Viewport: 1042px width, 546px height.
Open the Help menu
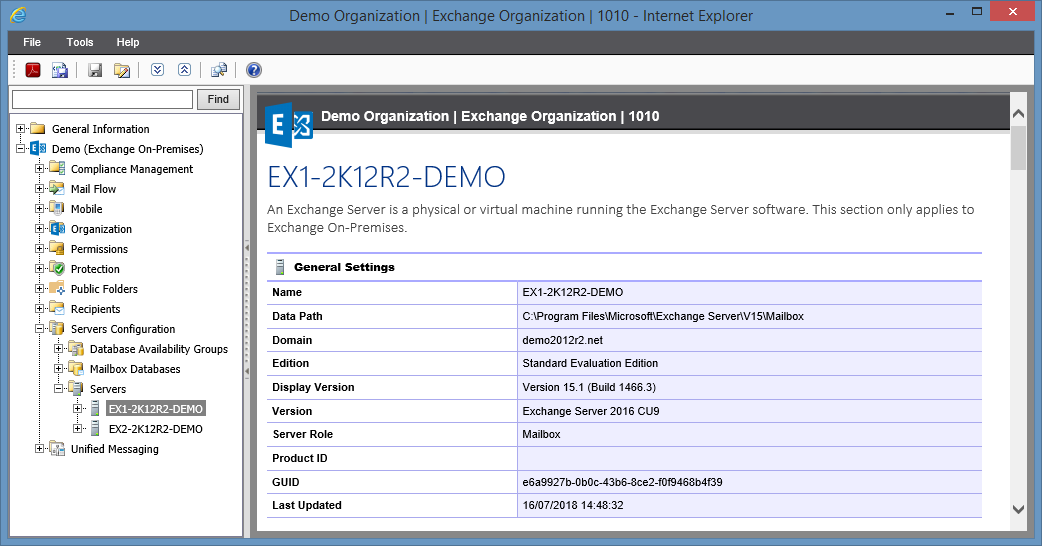(128, 42)
